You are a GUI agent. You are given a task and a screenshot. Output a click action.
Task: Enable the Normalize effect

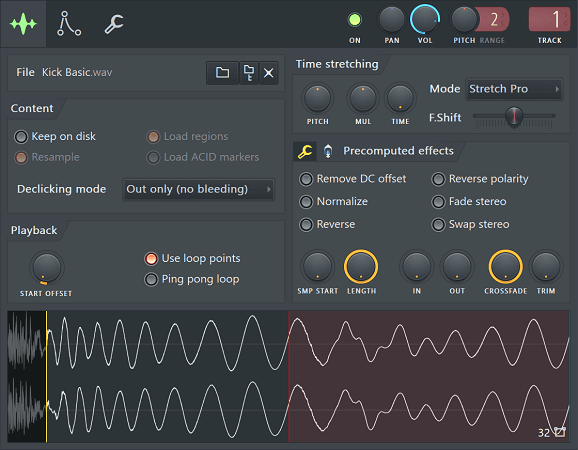[306, 202]
